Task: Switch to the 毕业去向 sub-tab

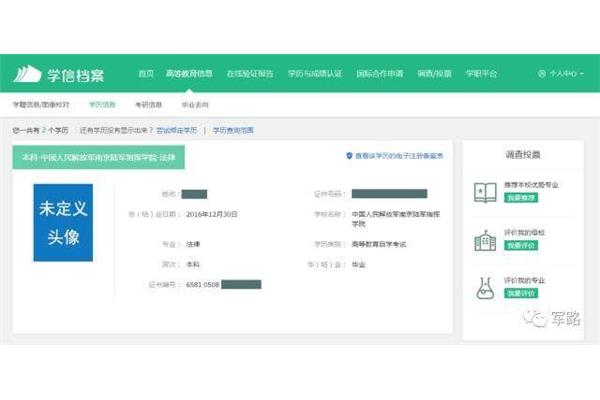Action: click(195, 104)
